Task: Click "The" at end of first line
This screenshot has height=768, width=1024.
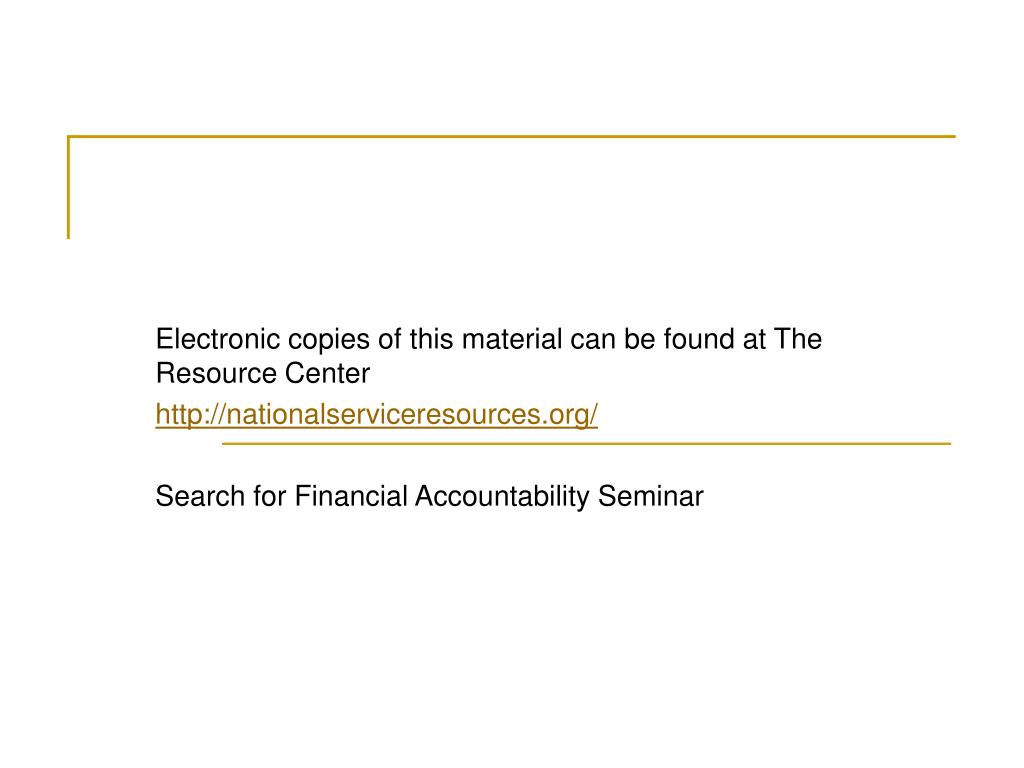Action: (799, 340)
